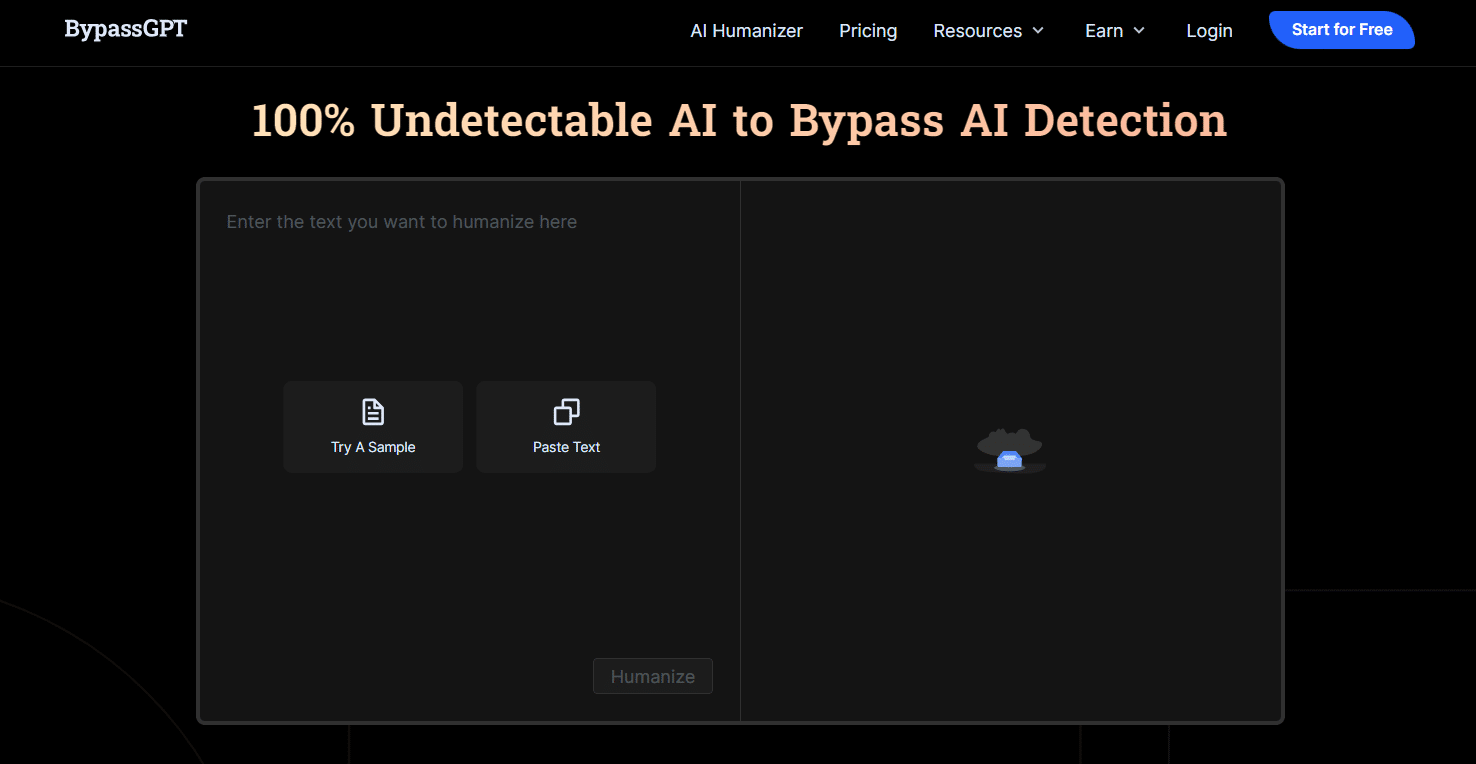Open the AI Humanizer page
The width and height of the screenshot is (1476, 764).
click(746, 31)
